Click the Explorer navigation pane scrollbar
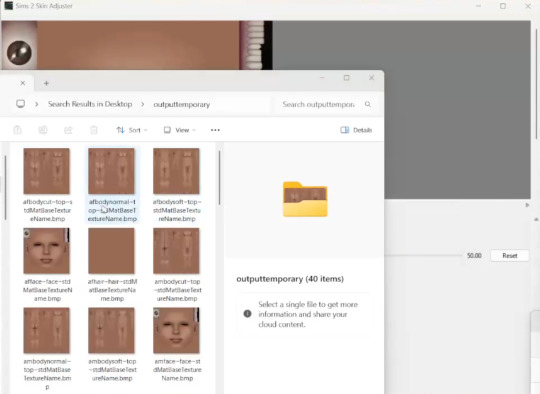Screen dimensions: 540x394 5,188
